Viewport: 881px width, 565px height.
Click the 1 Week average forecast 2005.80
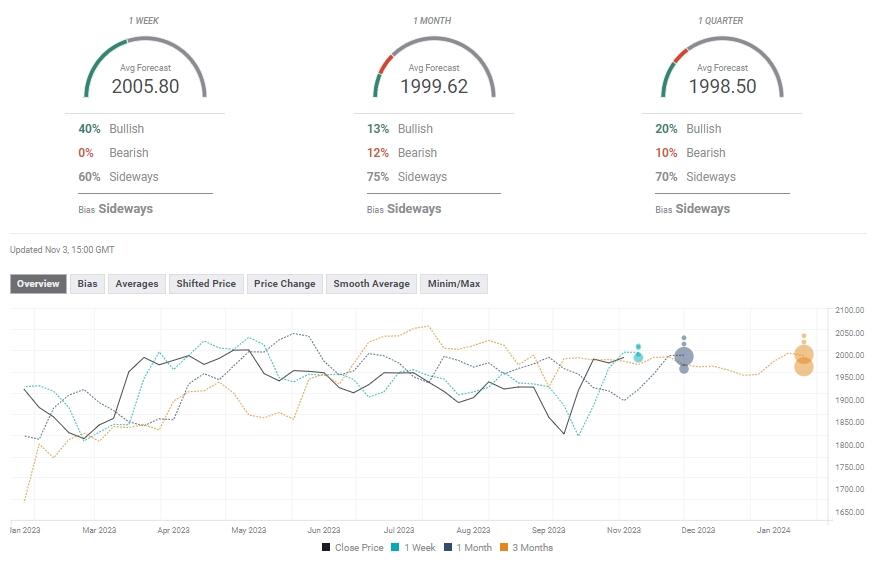[x=145, y=86]
